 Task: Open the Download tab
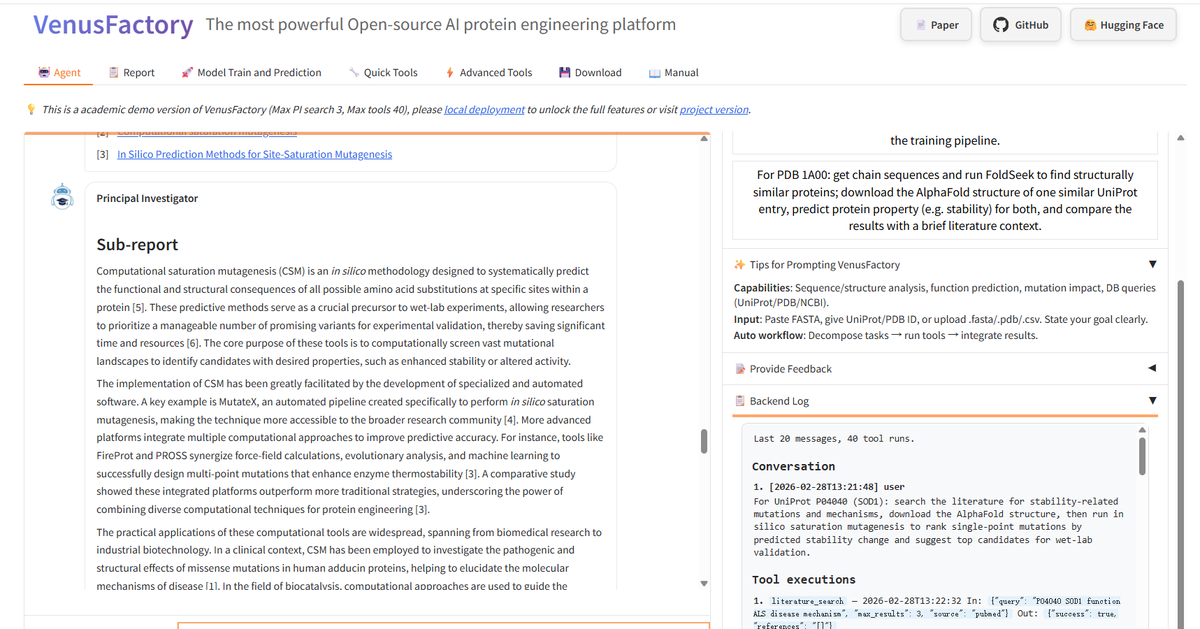coord(590,73)
